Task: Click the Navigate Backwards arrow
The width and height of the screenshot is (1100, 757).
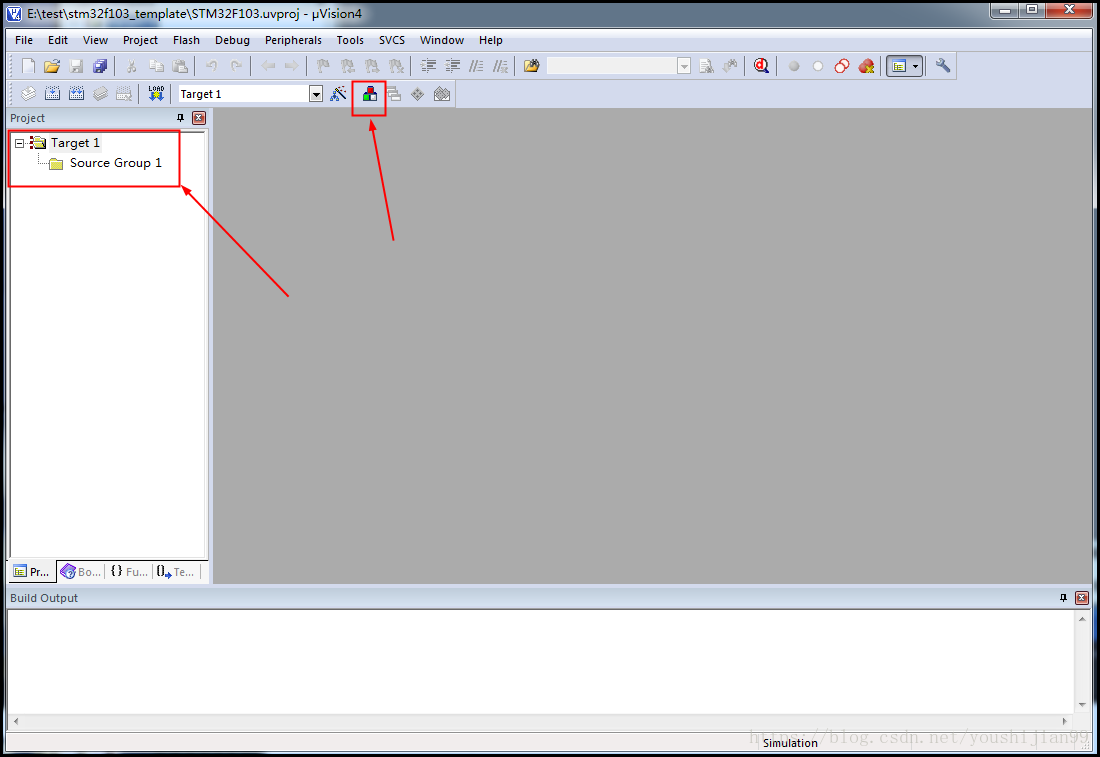Action: pyautogui.click(x=268, y=66)
